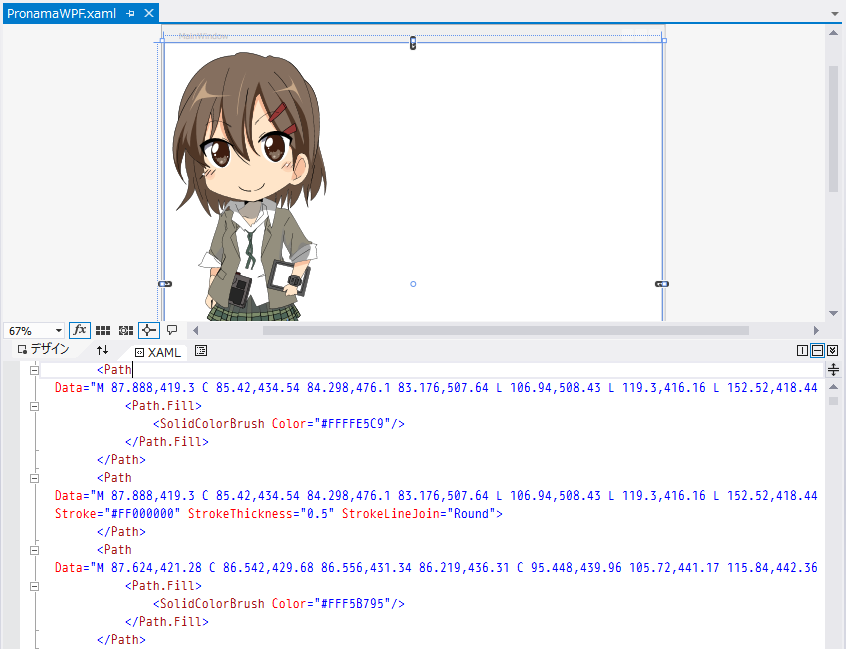
Task: Switch to the XAML tab
Action: click(158, 352)
